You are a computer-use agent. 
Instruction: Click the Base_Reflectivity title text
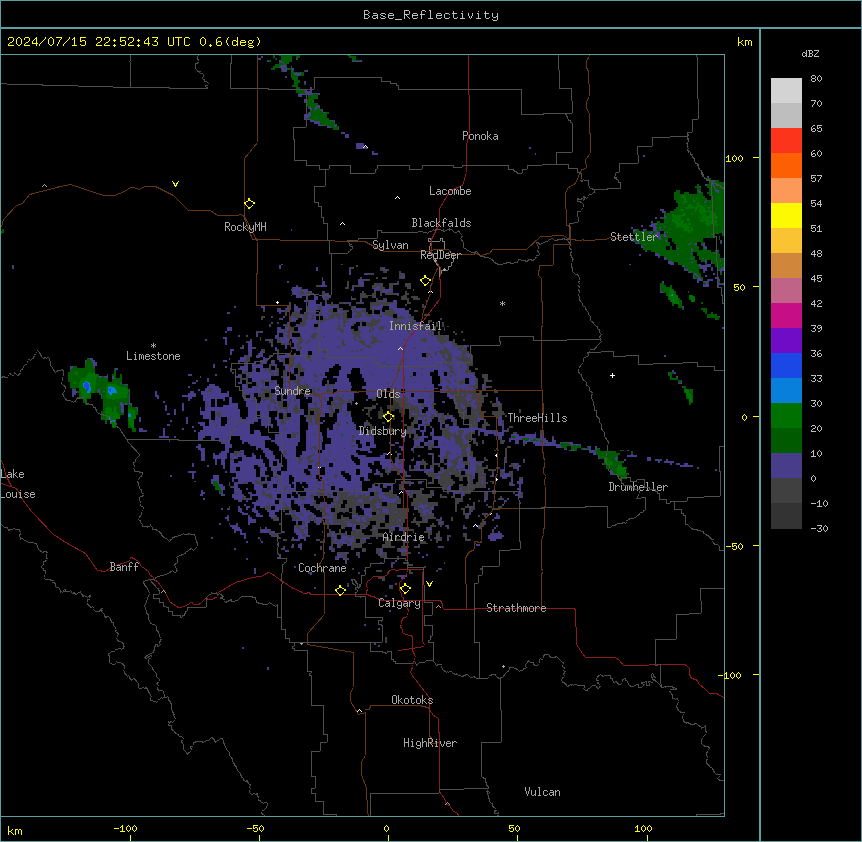pos(431,15)
